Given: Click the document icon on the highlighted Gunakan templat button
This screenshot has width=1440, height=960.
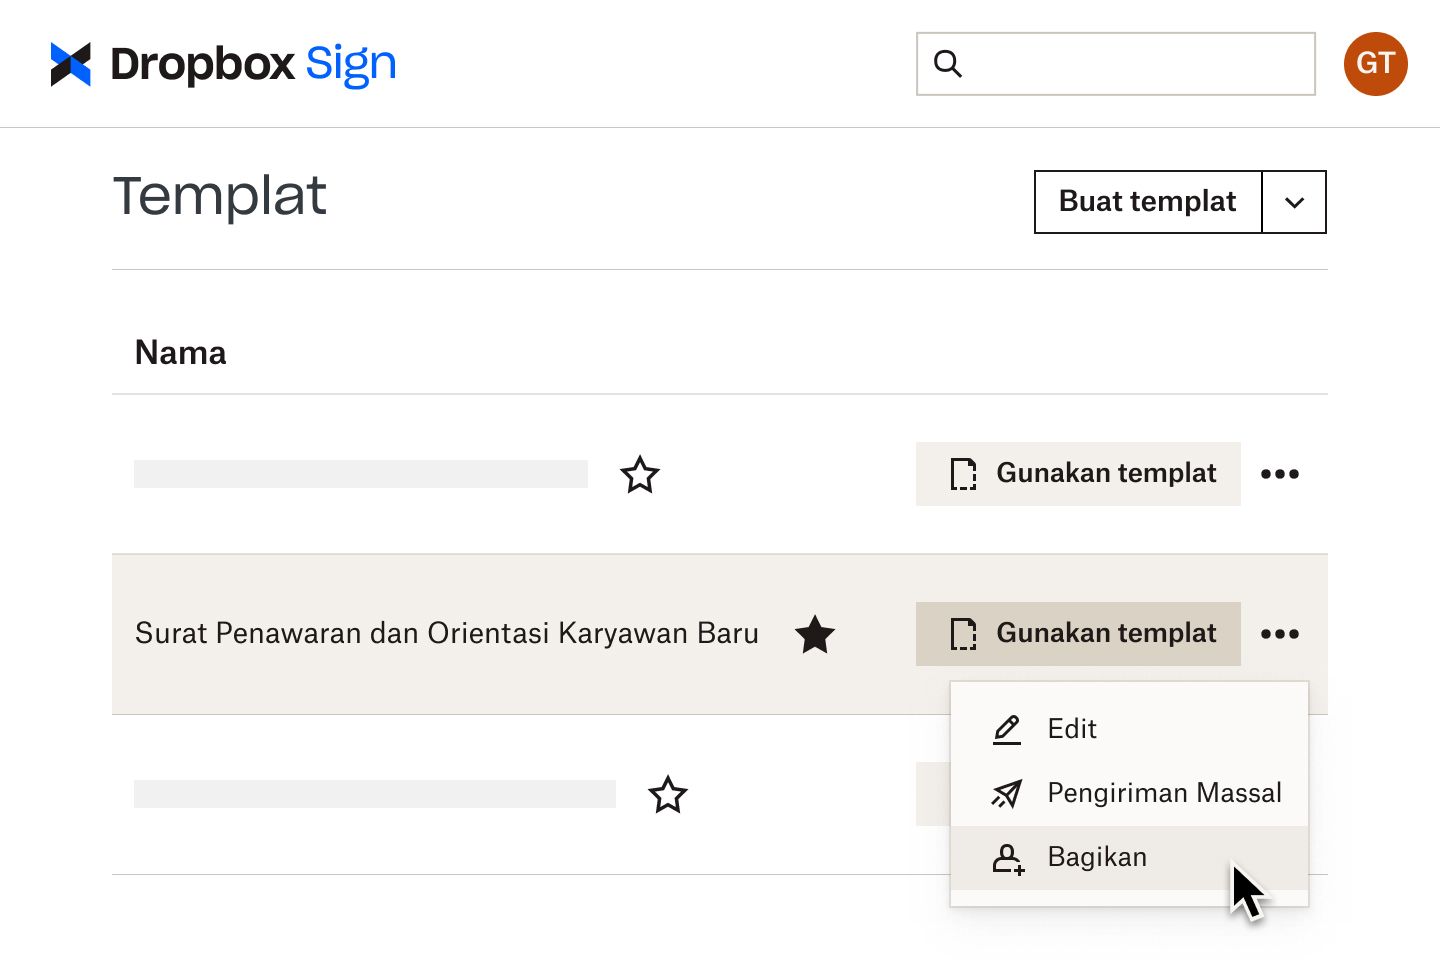Looking at the screenshot, I should pyautogui.click(x=962, y=633).
